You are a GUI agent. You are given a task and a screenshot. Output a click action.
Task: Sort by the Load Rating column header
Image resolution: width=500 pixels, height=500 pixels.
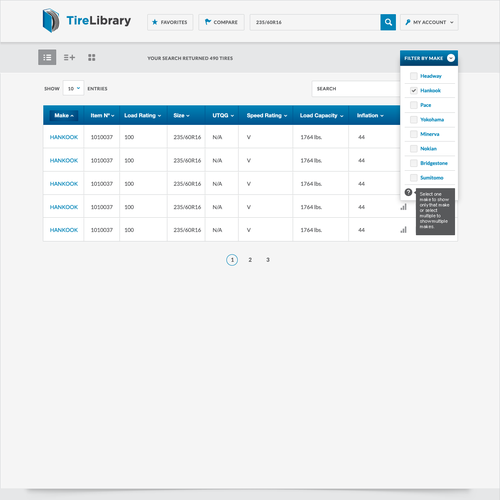coord(143,115)
